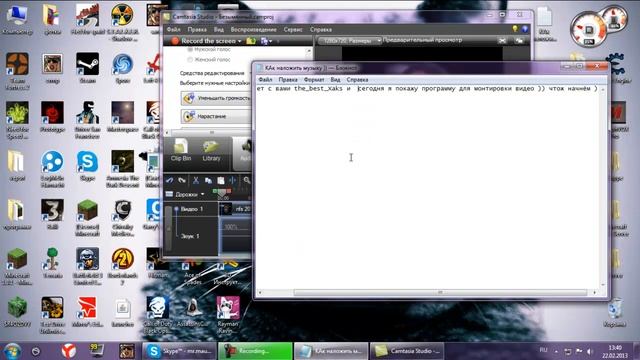
Task: Click Notepad horizontal scrollbar thumb
Action: point(440,292)
